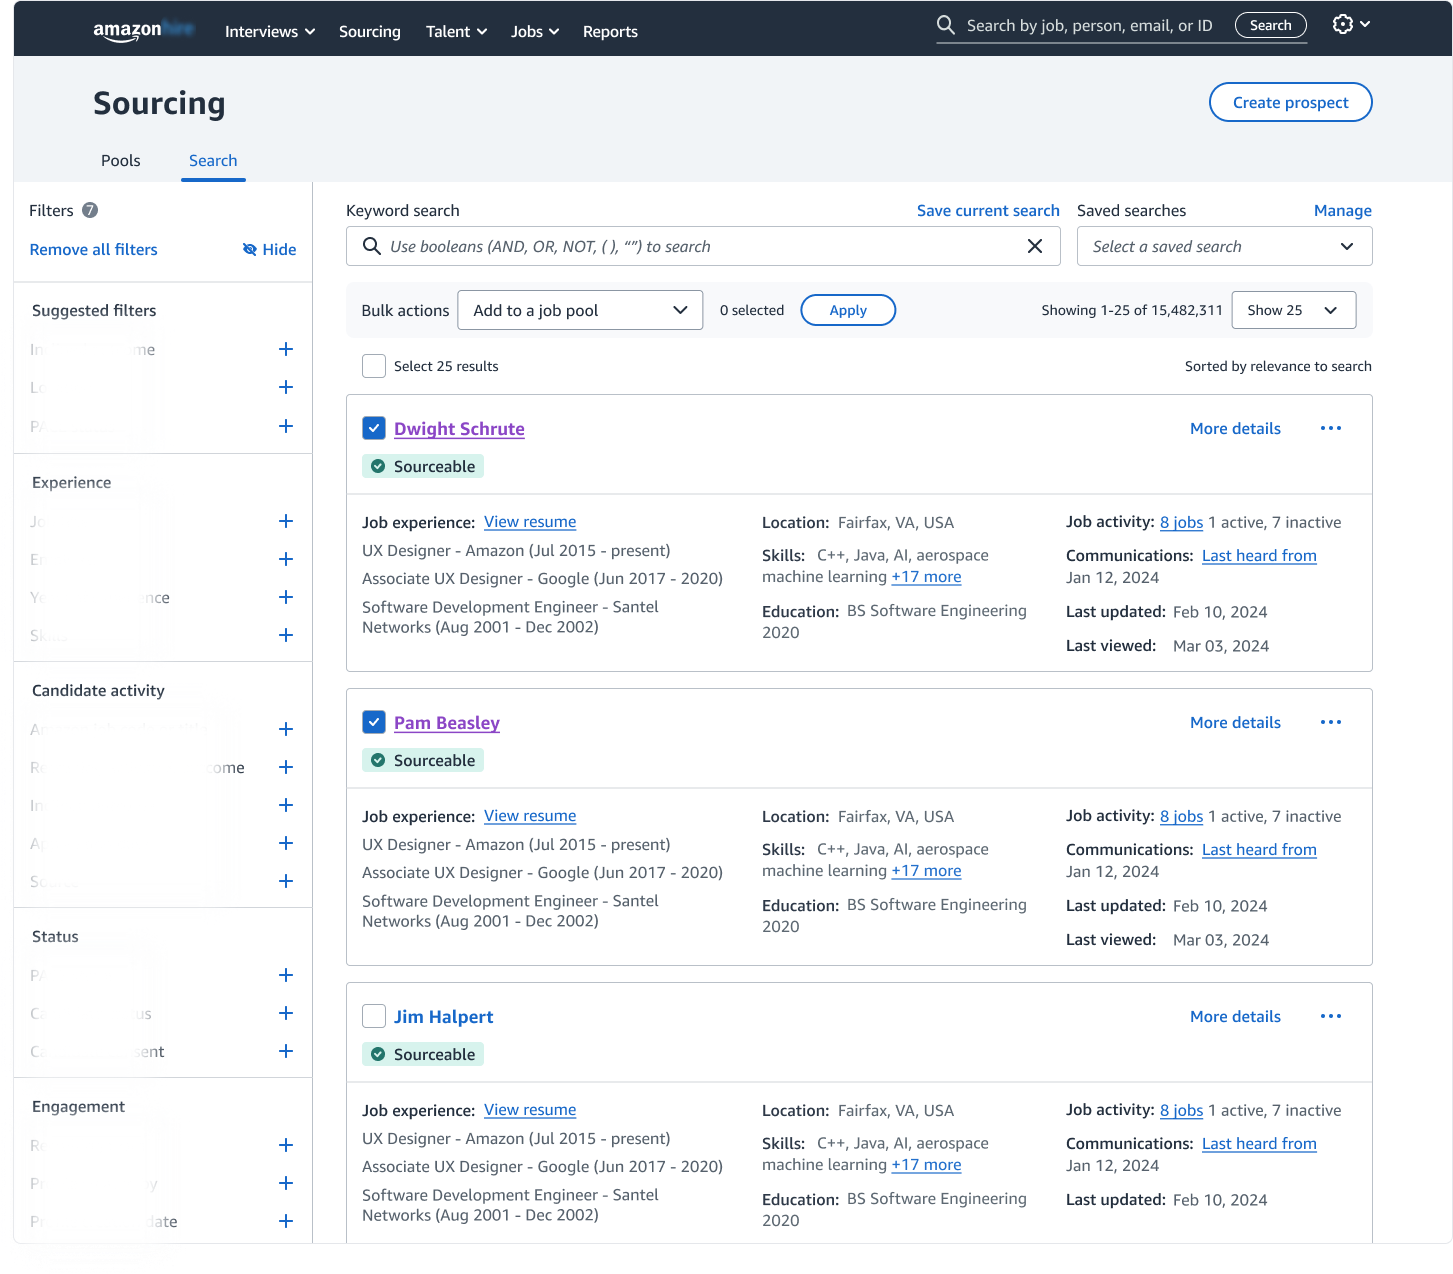Click Last heard from for Jim Halpert
1453x1274 pixels.
[1259, 1144]
